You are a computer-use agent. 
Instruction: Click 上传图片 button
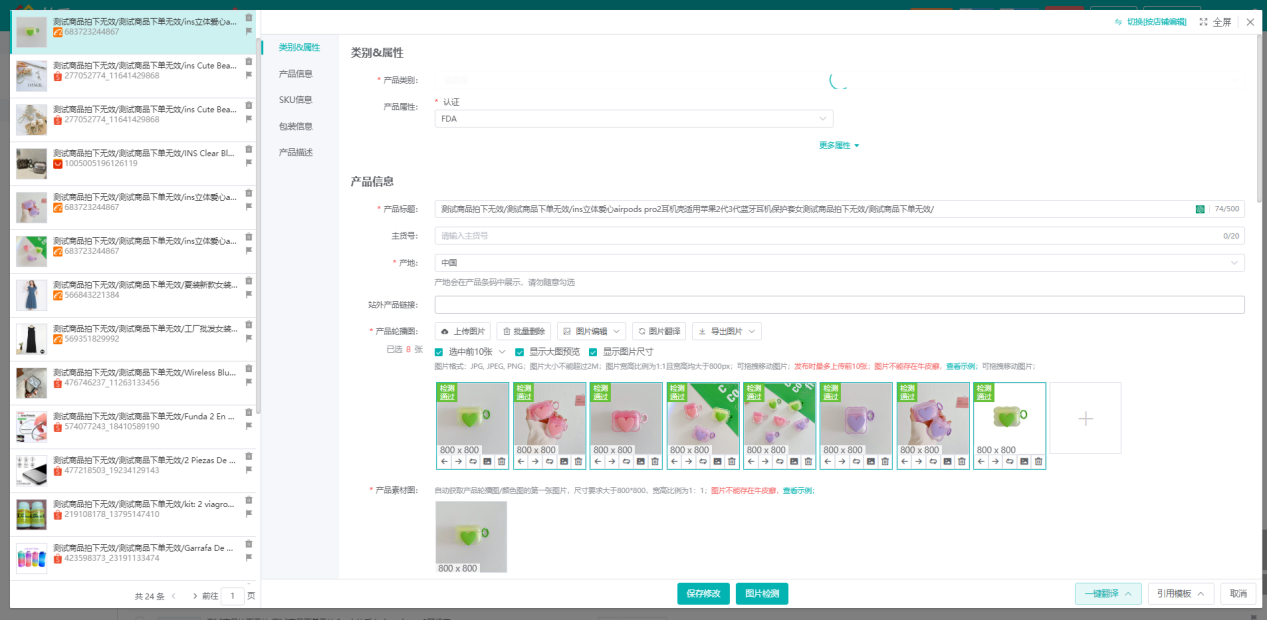tap(463, 331)
